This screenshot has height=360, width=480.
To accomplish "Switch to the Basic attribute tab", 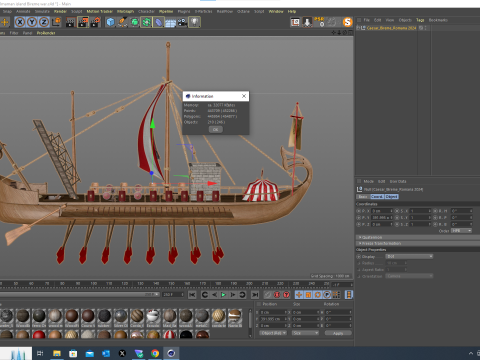I will pos(363,197).
